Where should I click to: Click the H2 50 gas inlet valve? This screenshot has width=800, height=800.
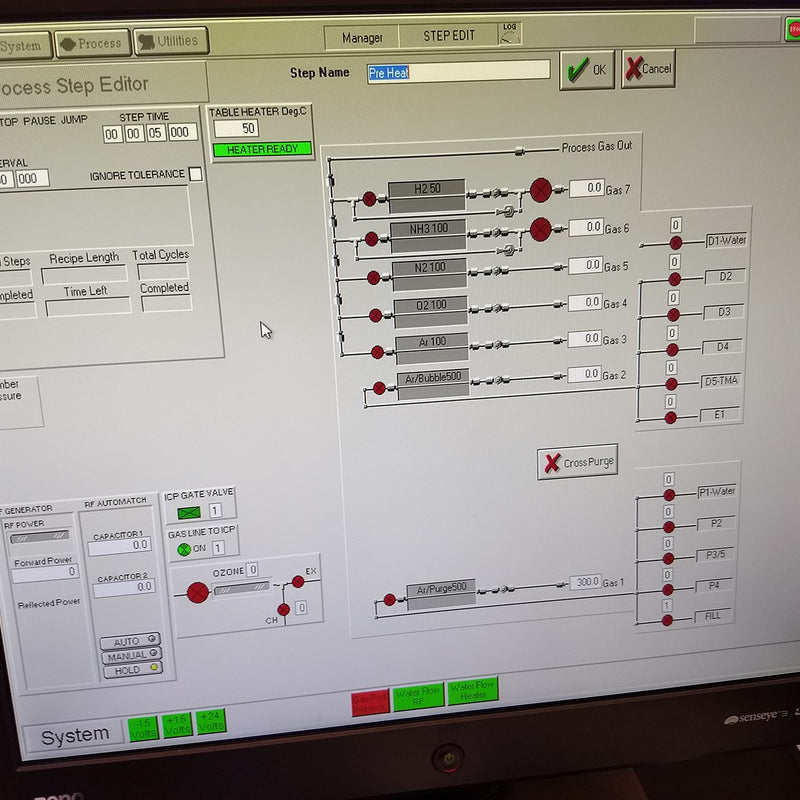pos(369,199)
